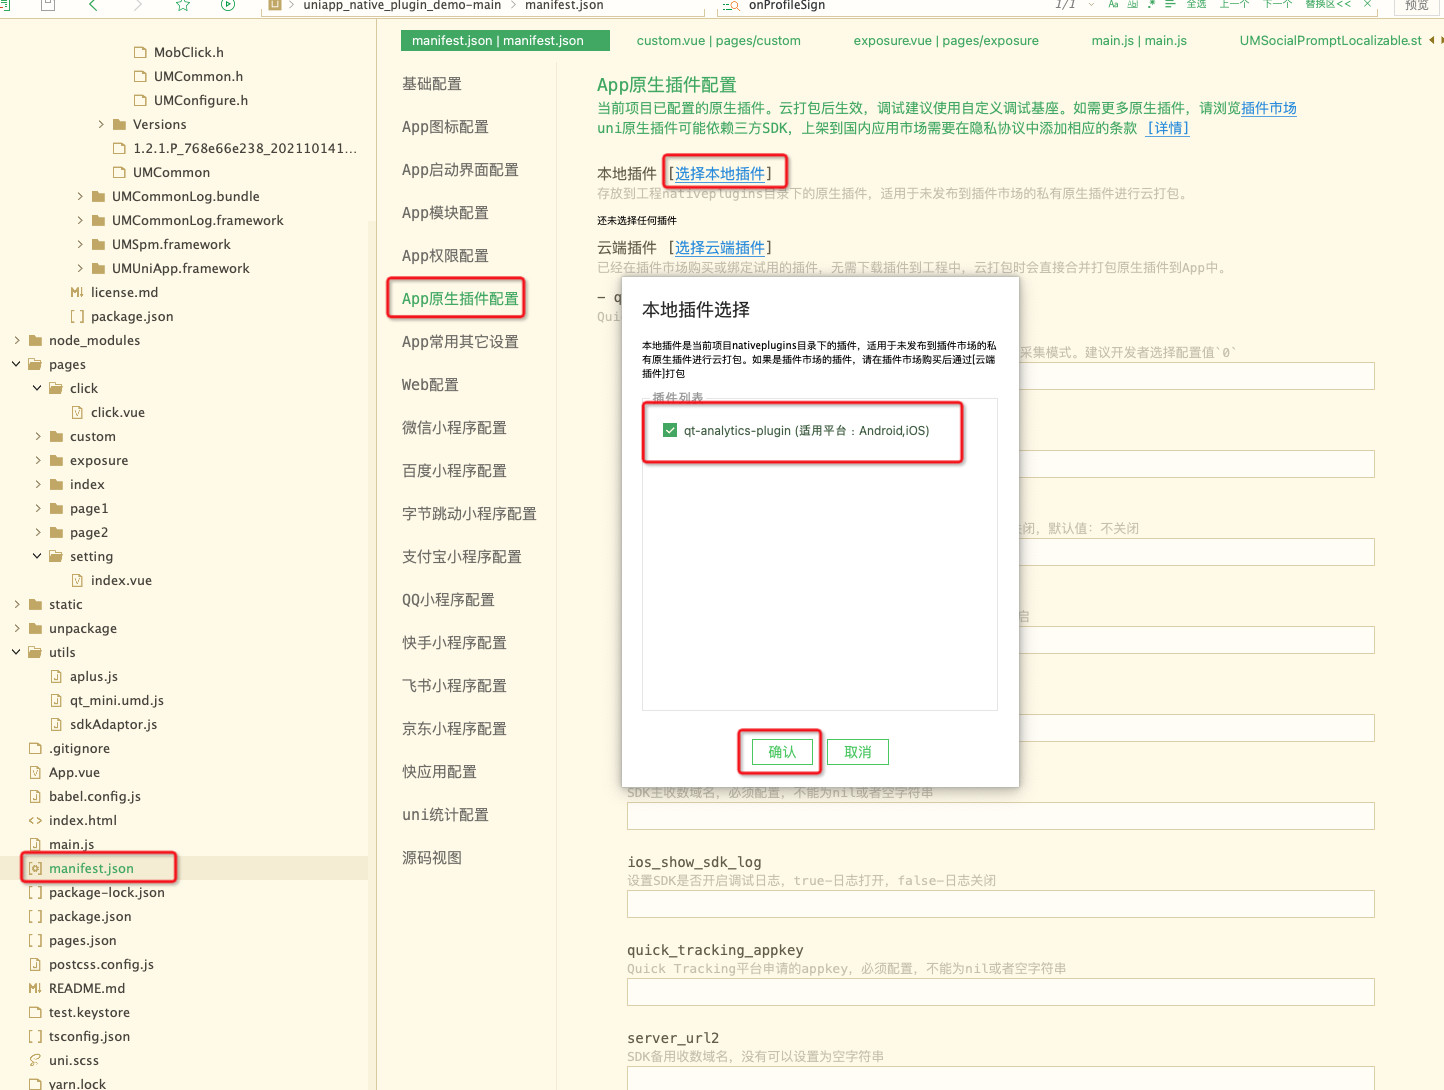This screenshot has width=1444, height=1090.
Task: Click 选择本地插件 link
Action: point(720,173)
